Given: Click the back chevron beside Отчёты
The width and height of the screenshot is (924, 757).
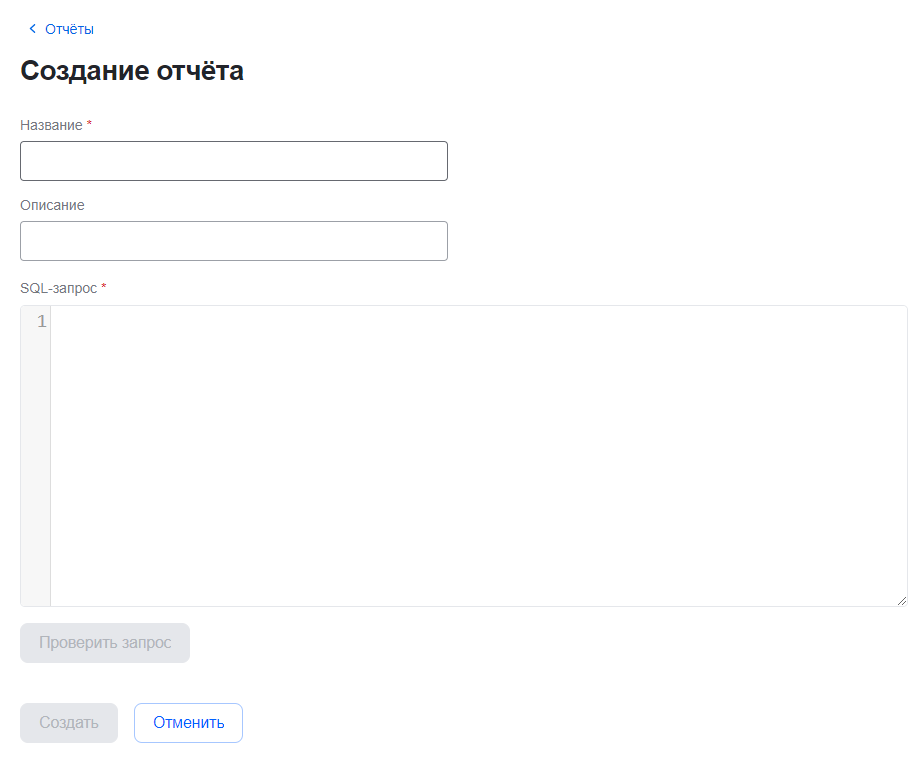Looking at the screenshot, I should coord(32,29).
